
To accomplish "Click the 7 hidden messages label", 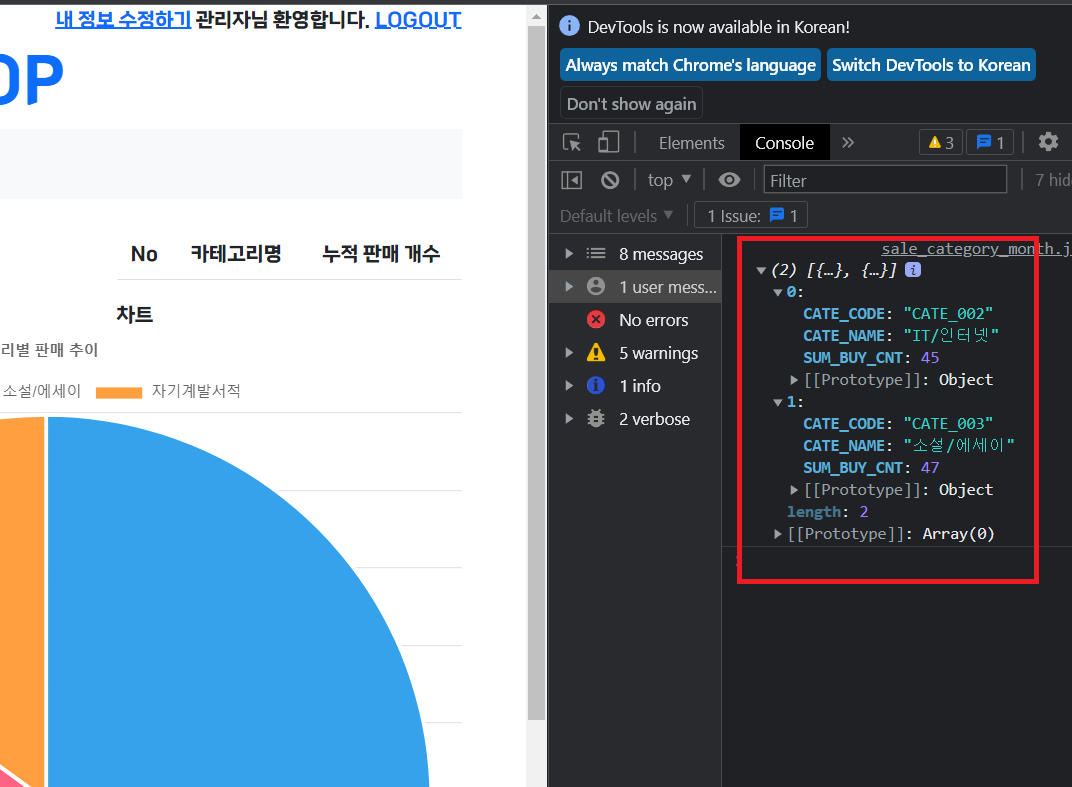I will (x=1053, y=180).
